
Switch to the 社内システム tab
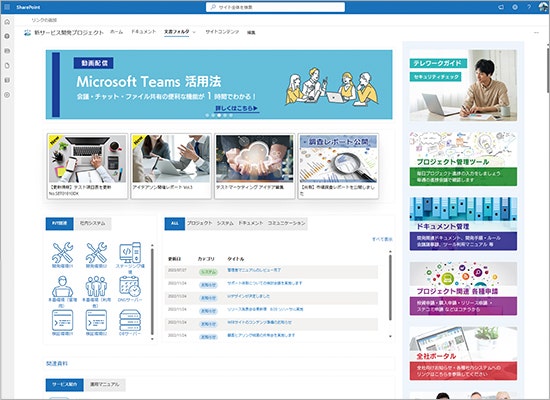(x=93, y=224)
